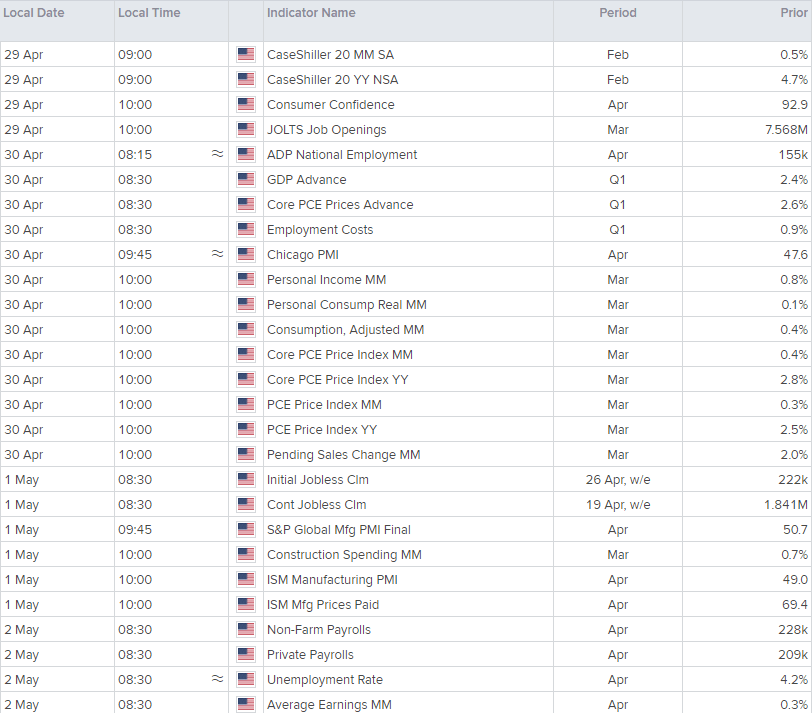Click the US flag beside Consumer Confidence
Image resolution: width=812 pixels, height=713 pixels.
[246, 105]
